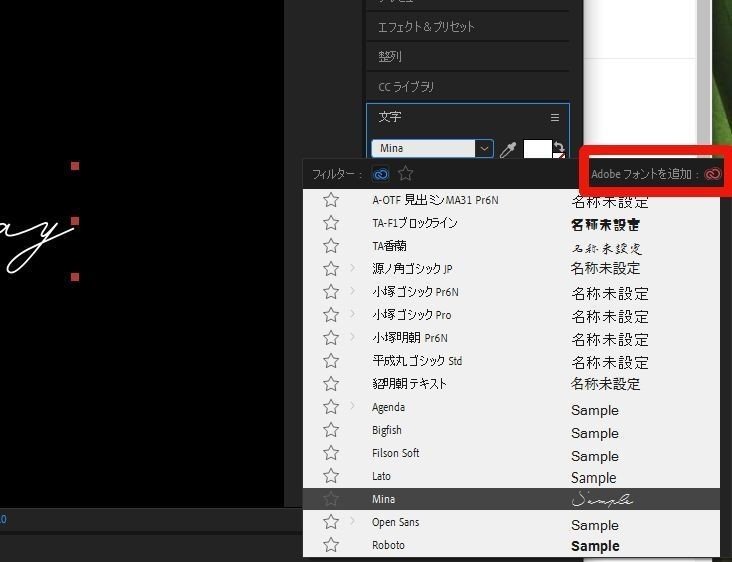The image size is (732, 562).
Task: Favorite the Open Sans font
Action: coord(331,522)
